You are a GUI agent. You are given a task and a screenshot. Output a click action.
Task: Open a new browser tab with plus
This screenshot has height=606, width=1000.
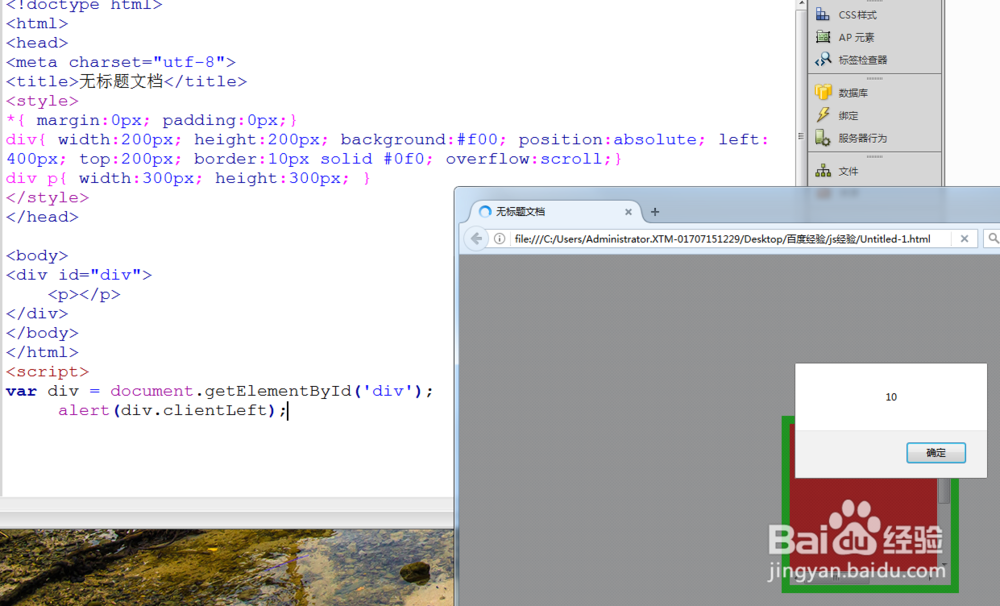[x=655, y=212]
